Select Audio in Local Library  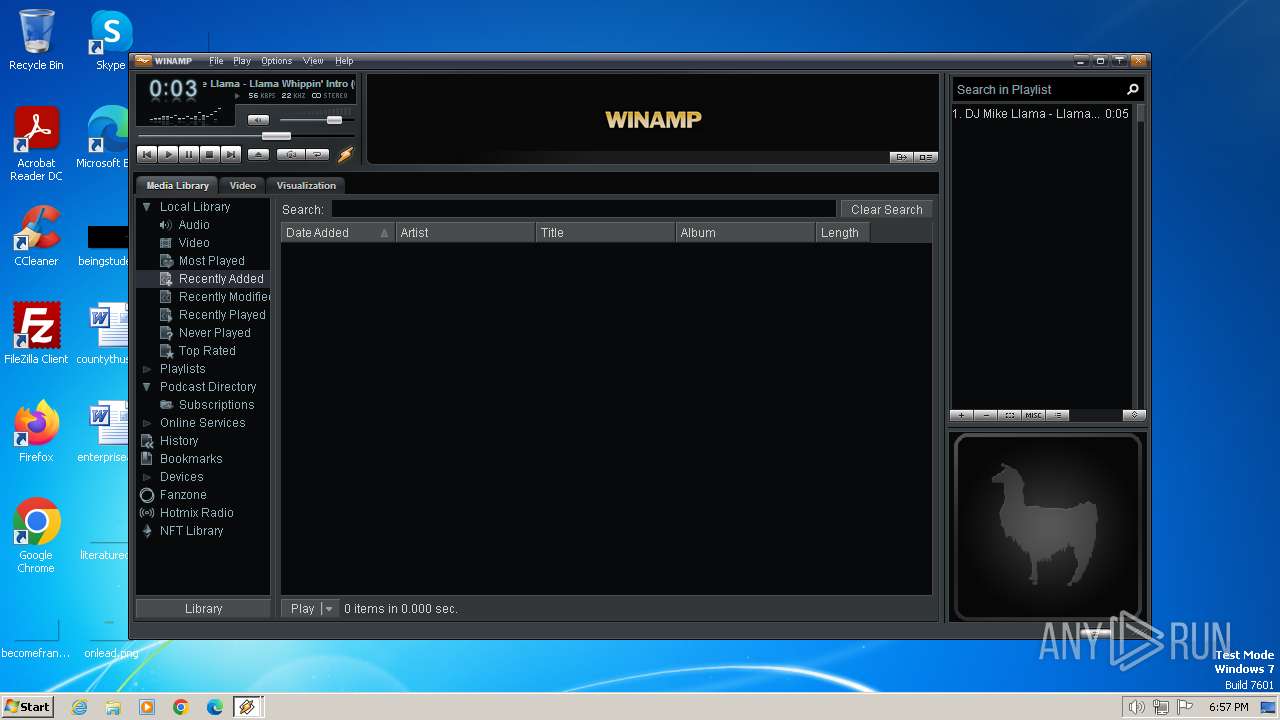click(x=194, y=225)
